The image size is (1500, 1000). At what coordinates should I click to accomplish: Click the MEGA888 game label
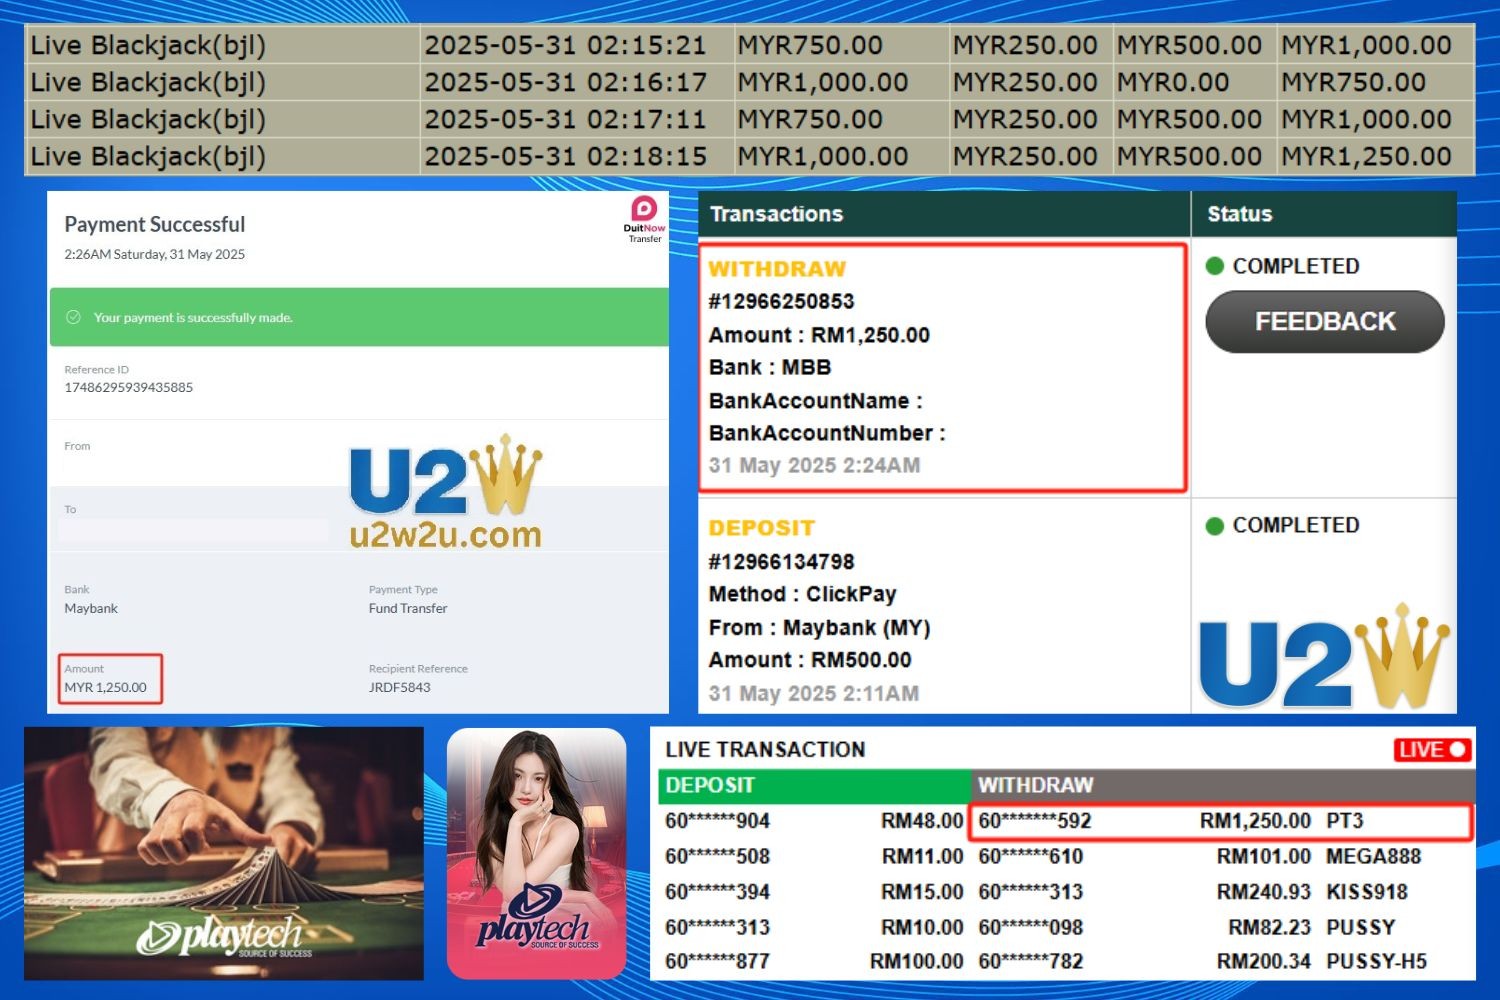1373,856
